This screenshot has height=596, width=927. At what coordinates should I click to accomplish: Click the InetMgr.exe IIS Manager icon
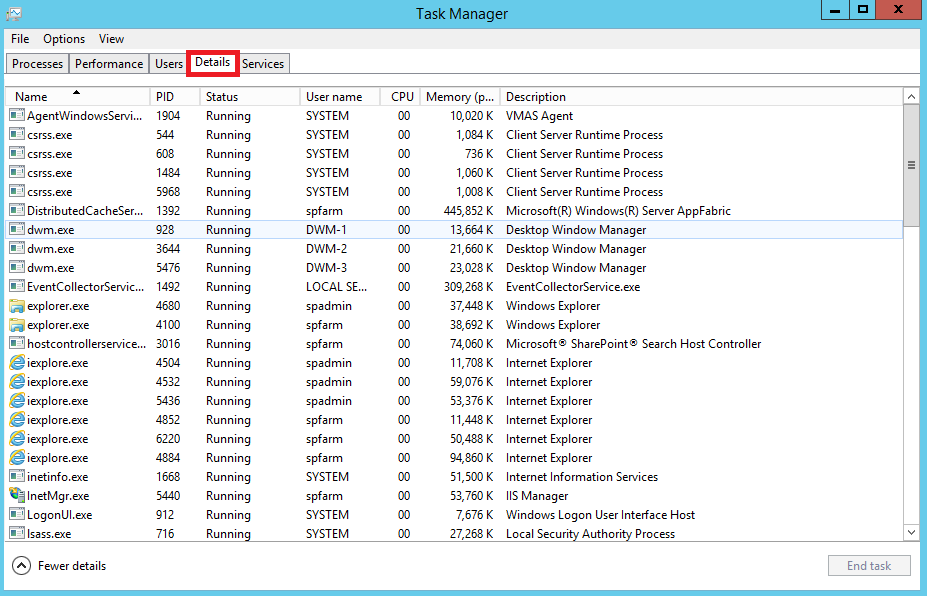(17, 495)
